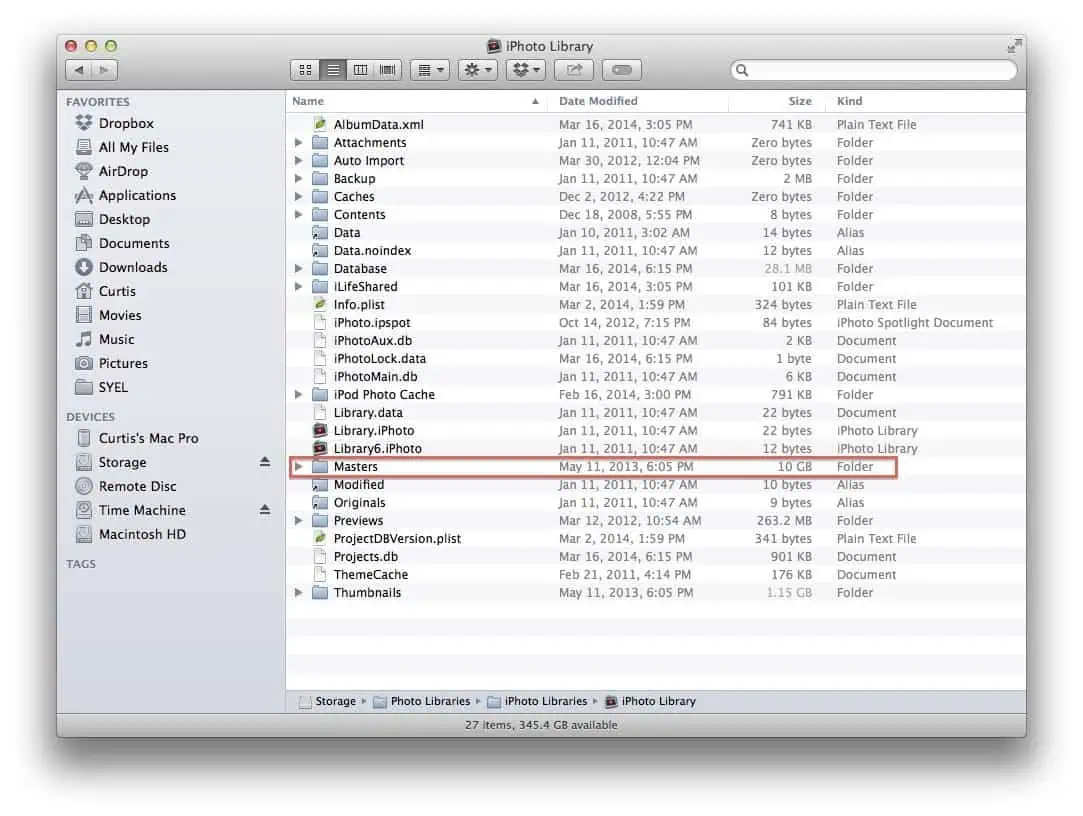Open the Arrange items dropdown
Screen dimensions: 1083x816
coord(429,70)
